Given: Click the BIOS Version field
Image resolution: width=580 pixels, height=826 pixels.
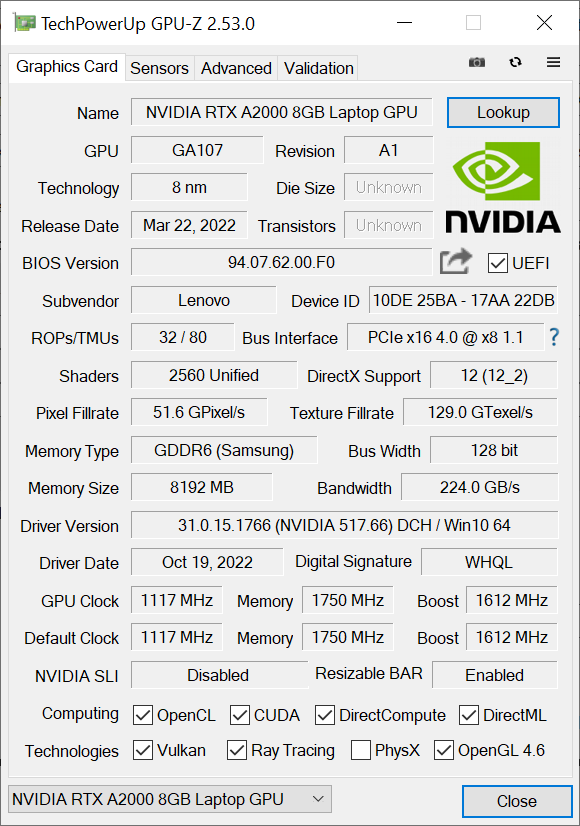Looking at the screenshot, I should [x=281, y=262].
